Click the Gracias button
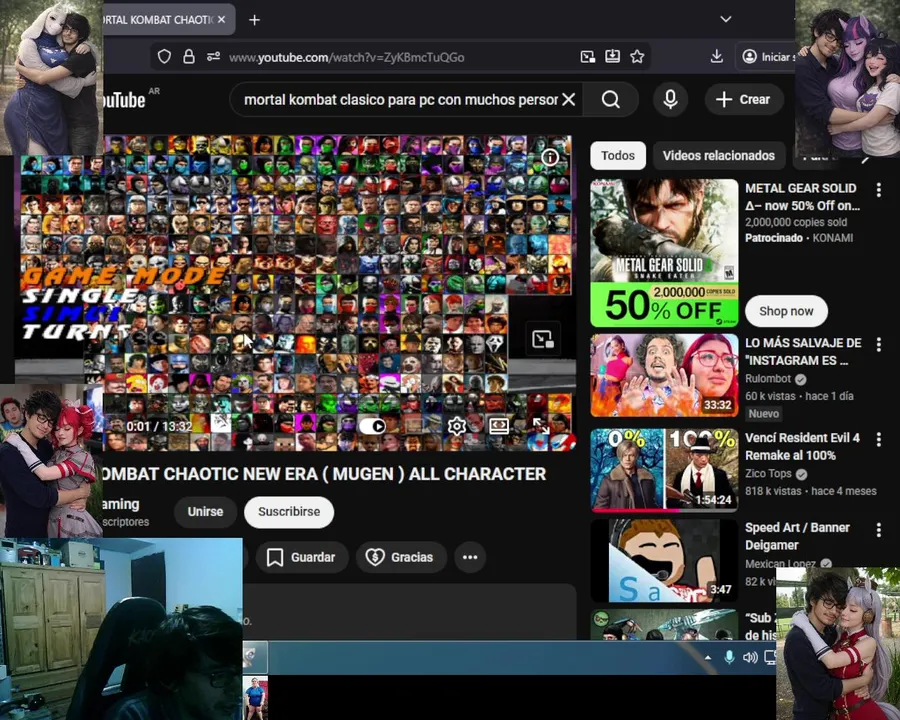This screenshot has width=900, height=720. (401, 557)
